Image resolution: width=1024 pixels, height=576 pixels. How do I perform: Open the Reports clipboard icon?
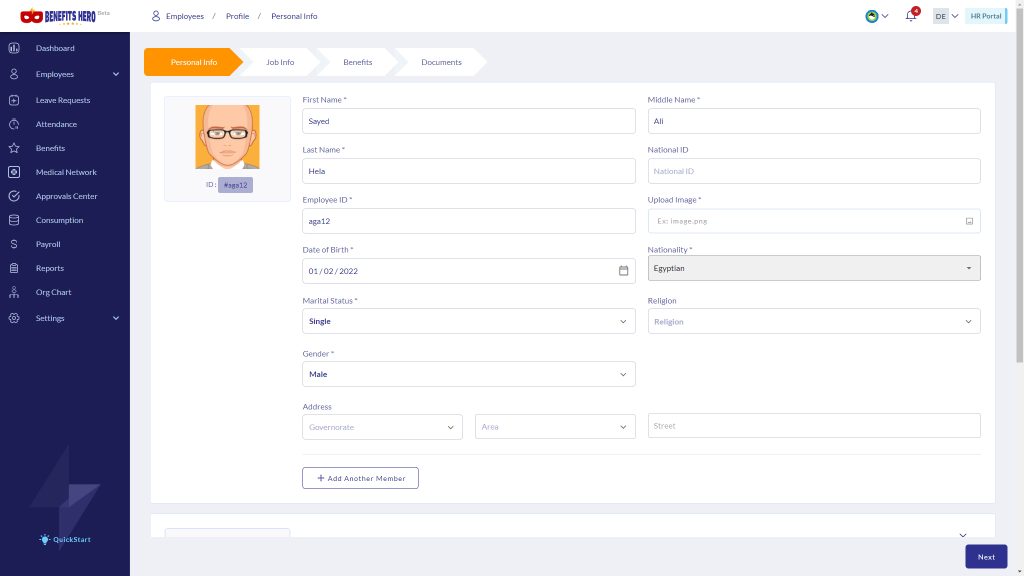[14, 268]
